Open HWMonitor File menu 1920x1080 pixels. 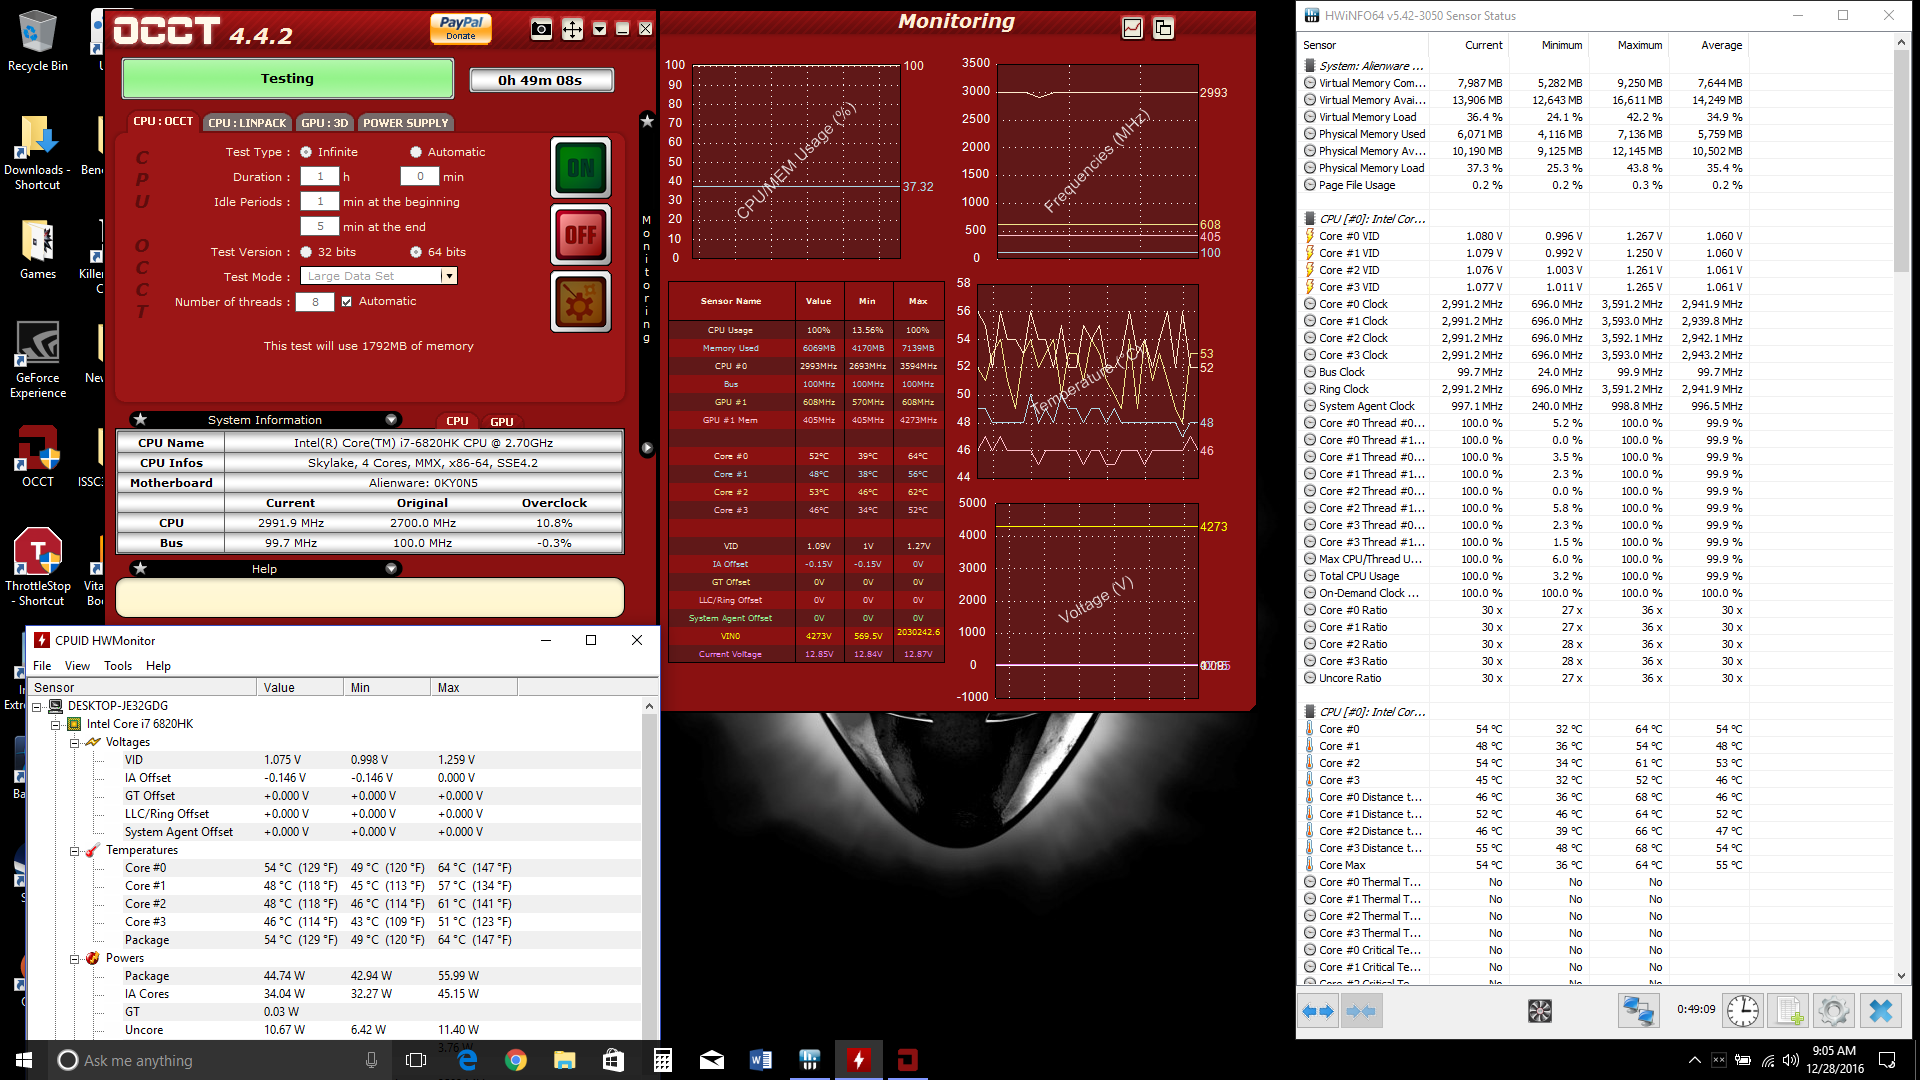(42, 666)
